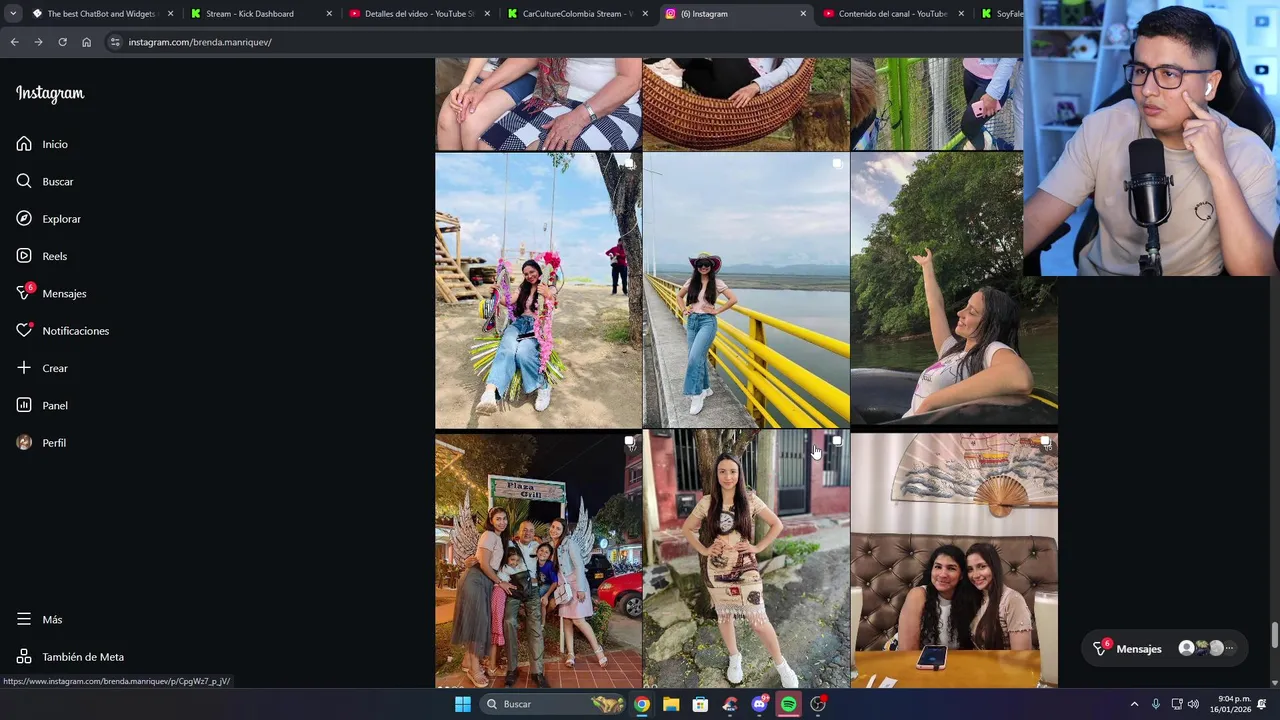
Task: Open the Reels icon in sidebar
Action: click(x=24, y=256)
